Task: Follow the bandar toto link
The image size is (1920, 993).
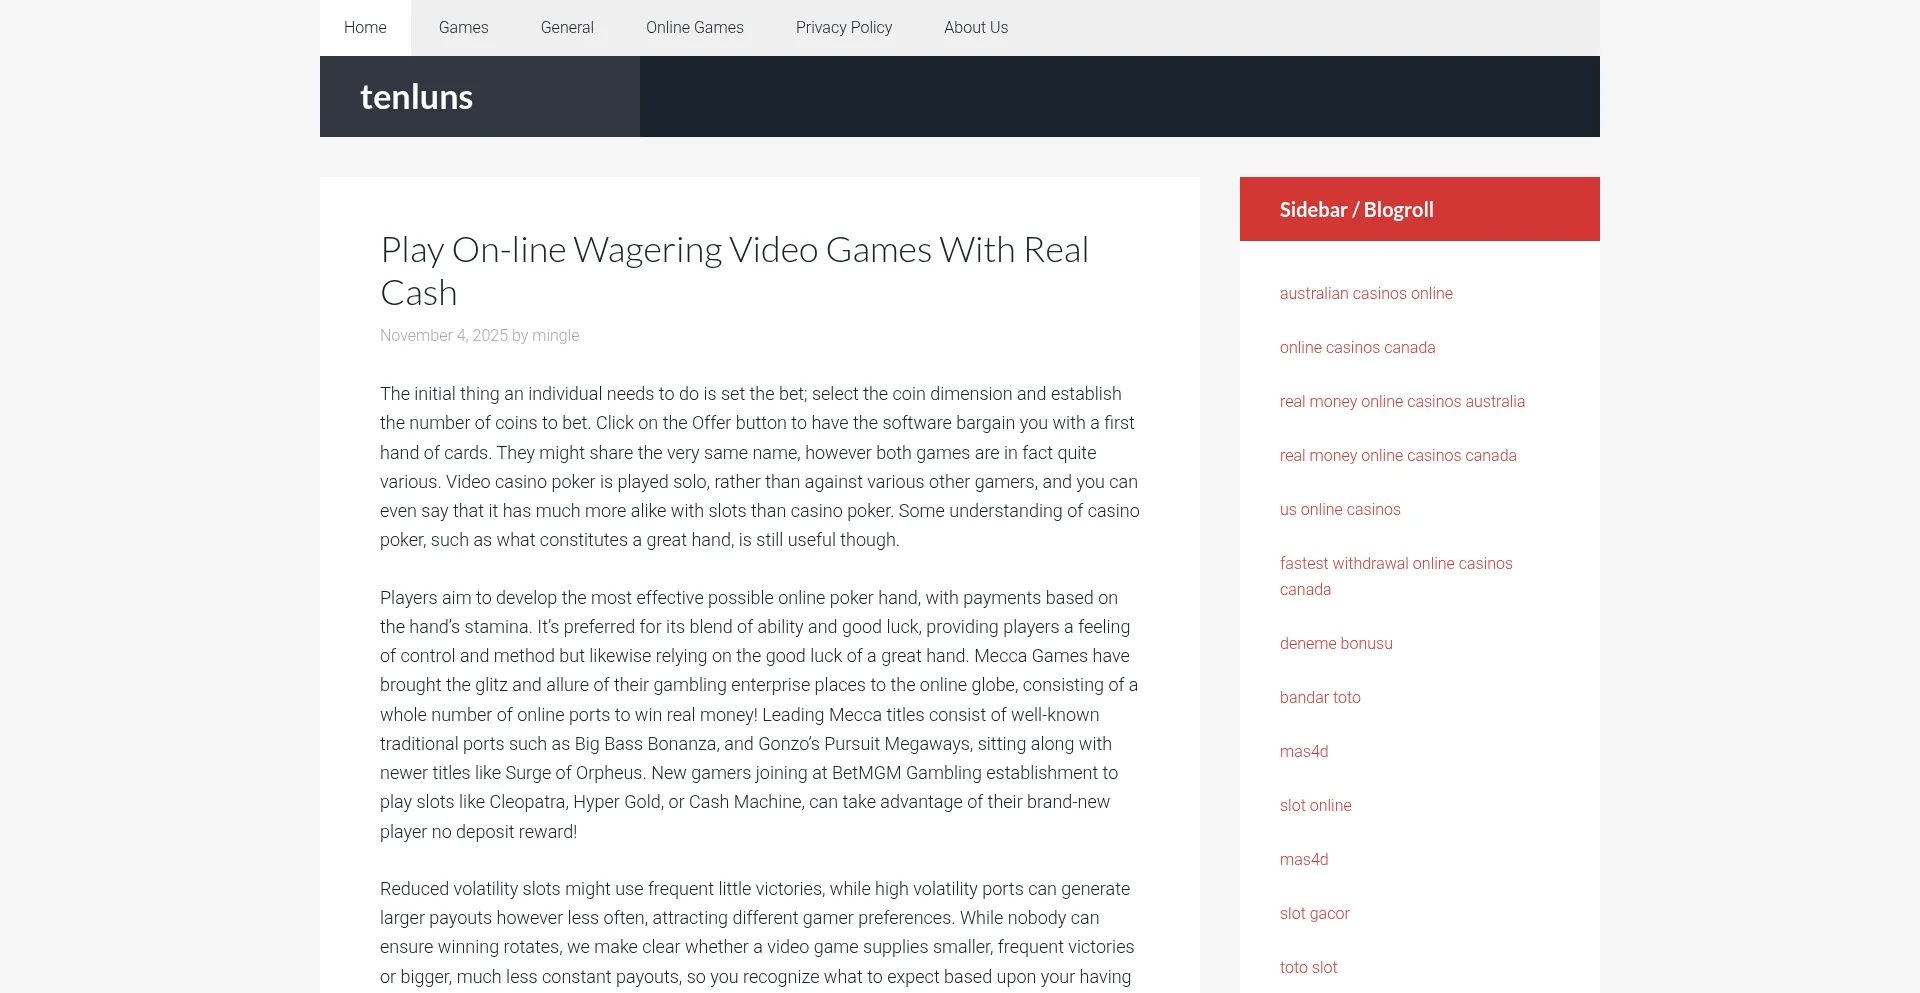Action: [x=1319, y=698]
